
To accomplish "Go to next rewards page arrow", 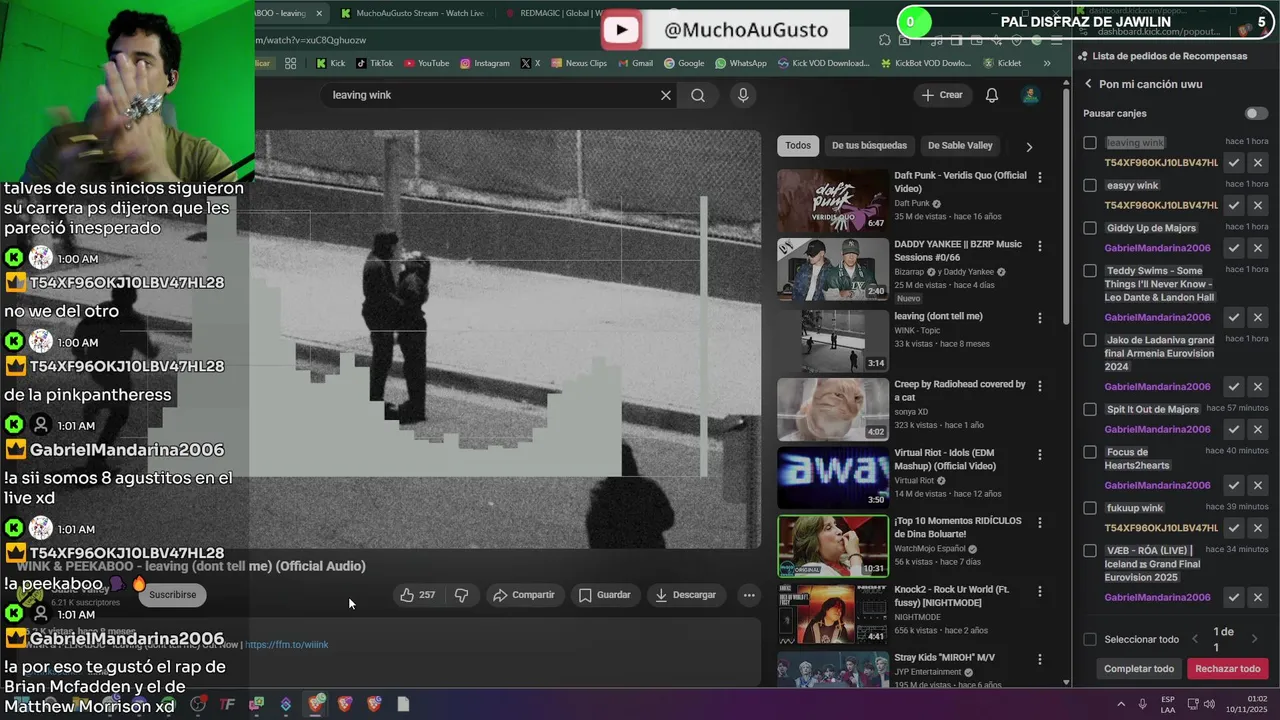I will 1254,639.
